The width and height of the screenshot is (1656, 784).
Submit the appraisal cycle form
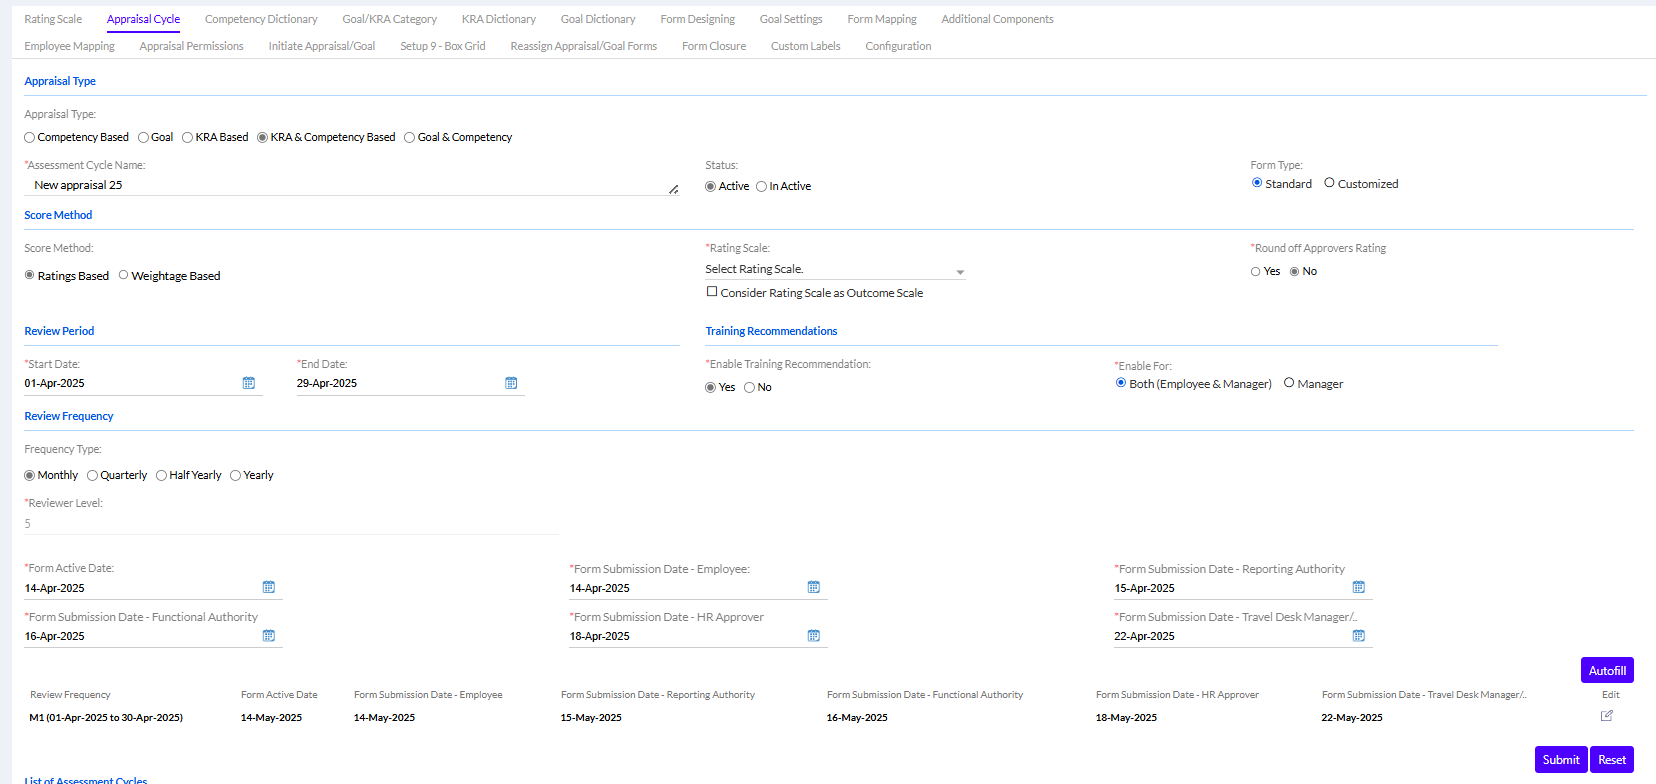[x=1560, y=760]
